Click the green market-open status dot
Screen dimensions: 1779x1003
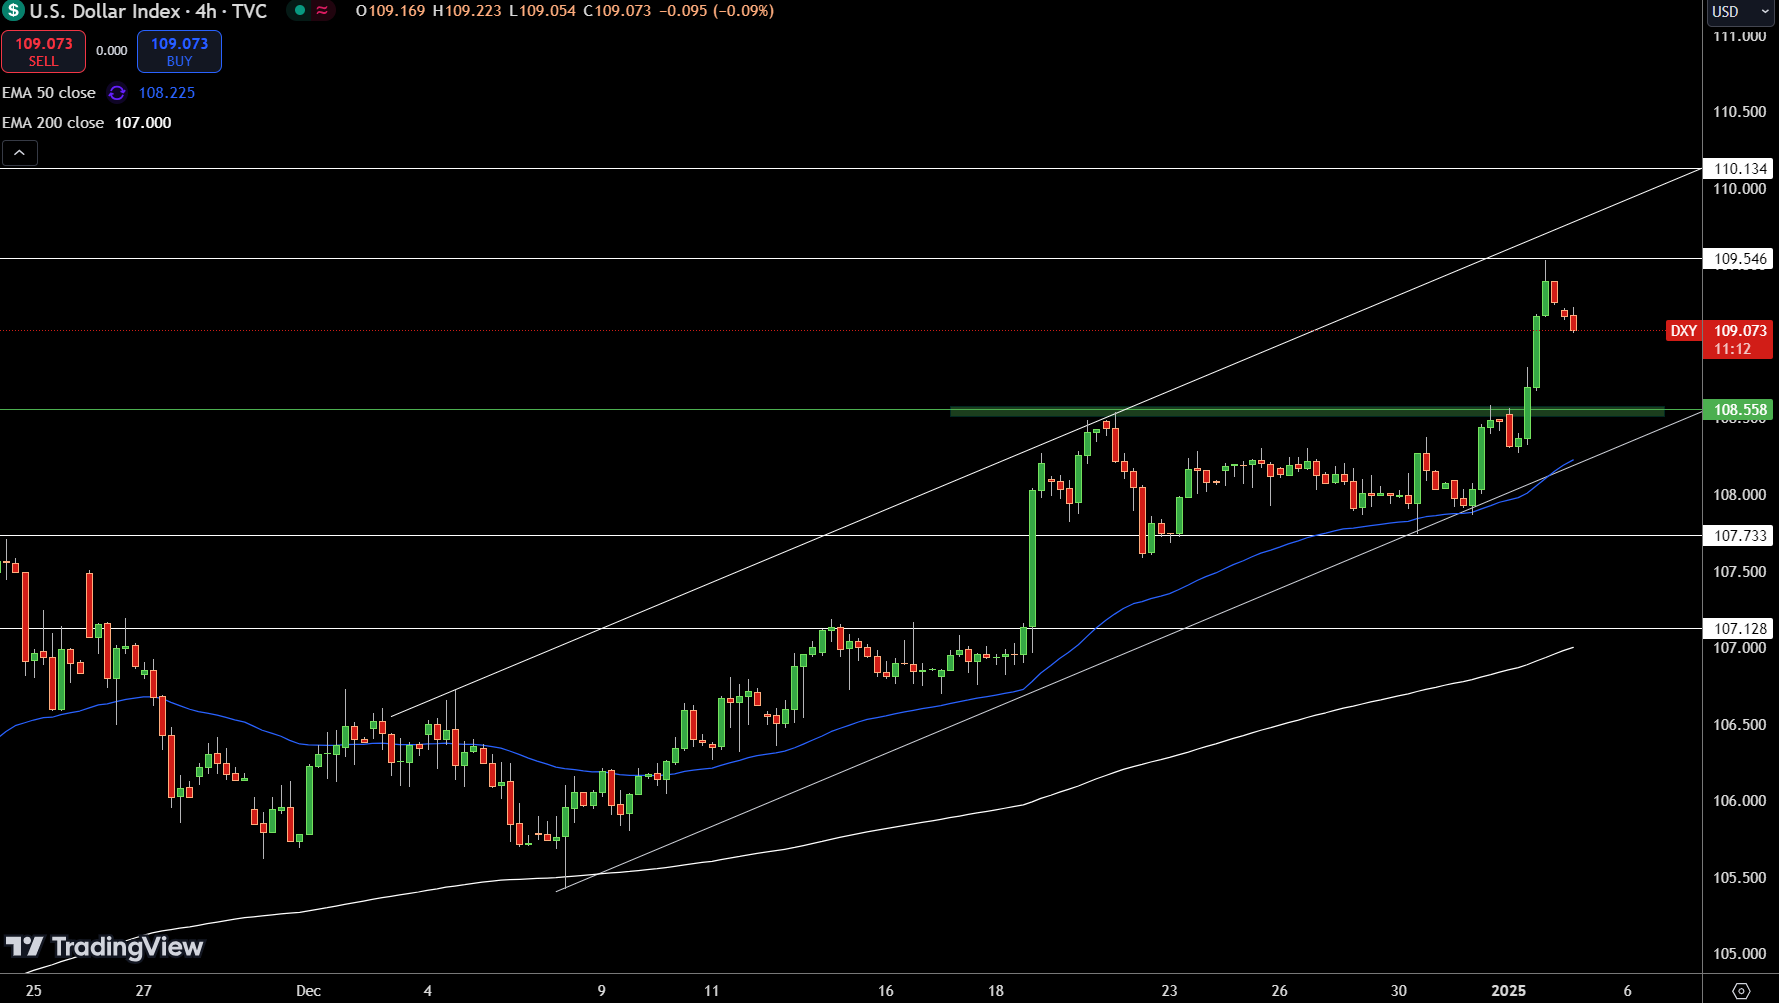pos(300,11)
